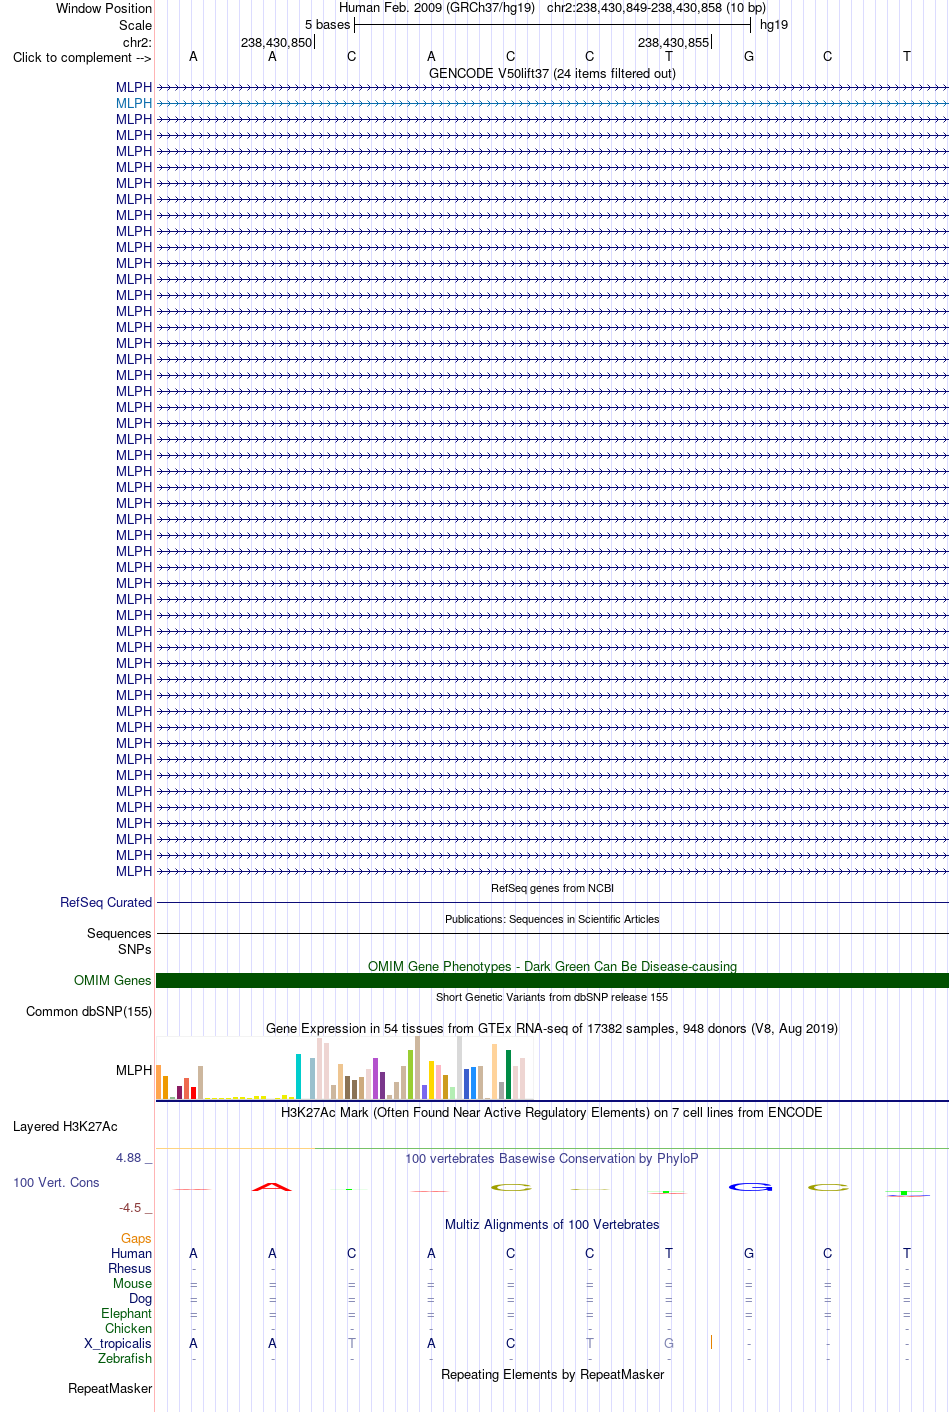Open the GENCODE V50lift37 track title
This screenshot has height=1412, width=950.
click(552, 73)
